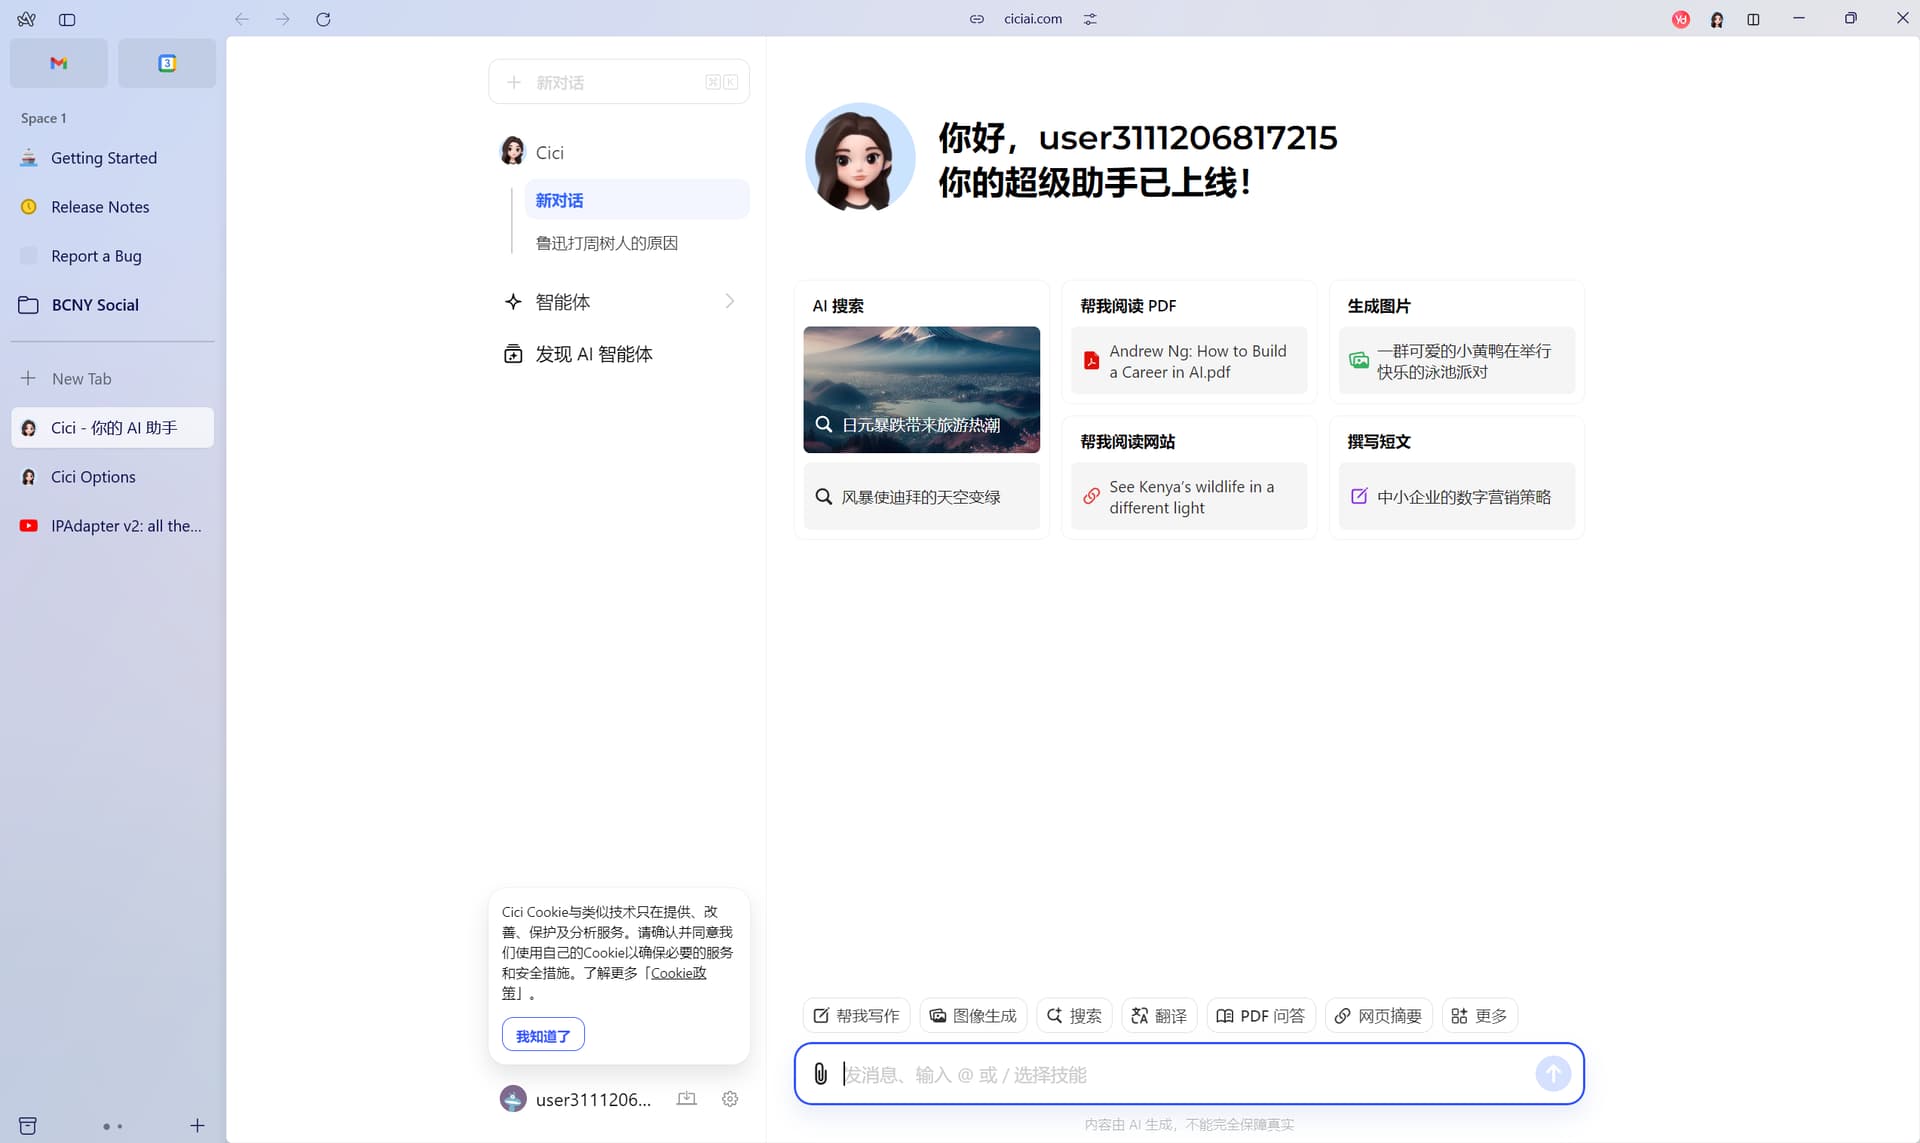Open the Gmail pinned tab
This screenshot has width=1920, height=1143.
(59, 63)
